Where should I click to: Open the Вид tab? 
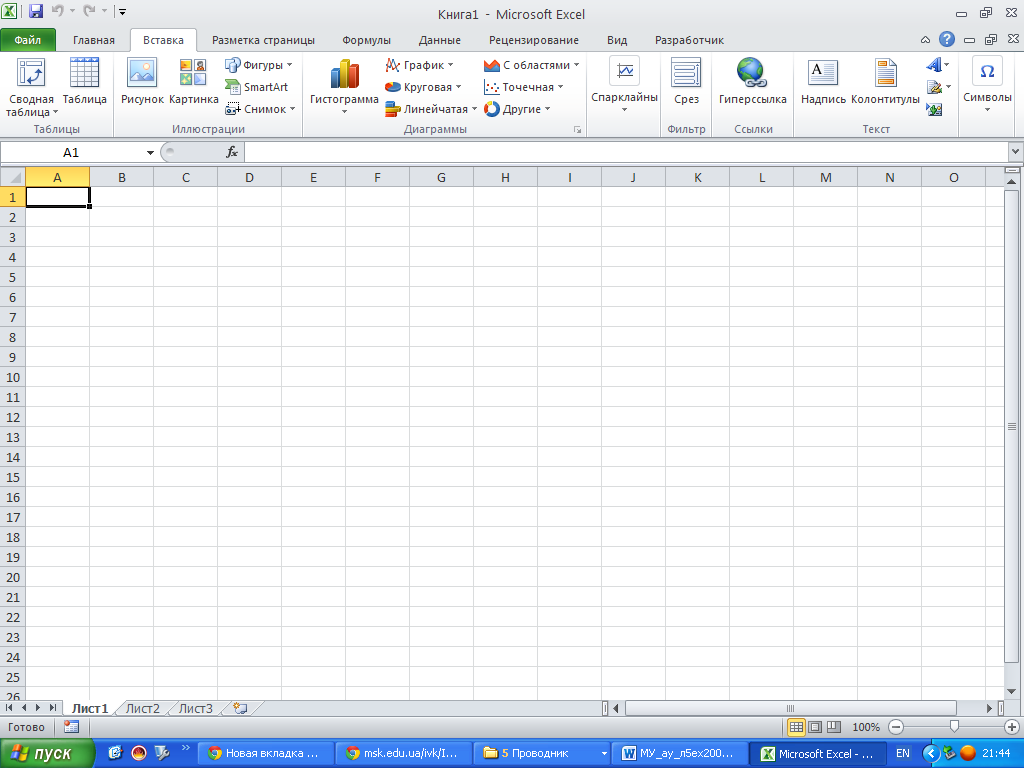(x=616, y=40)
